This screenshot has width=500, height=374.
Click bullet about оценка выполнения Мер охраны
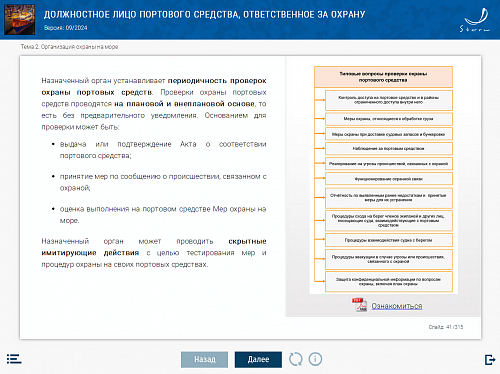click(163, 215)
